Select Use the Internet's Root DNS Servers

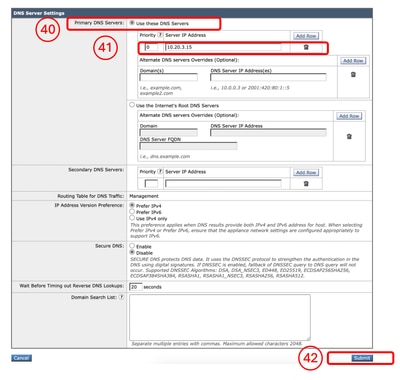(132, 105)
